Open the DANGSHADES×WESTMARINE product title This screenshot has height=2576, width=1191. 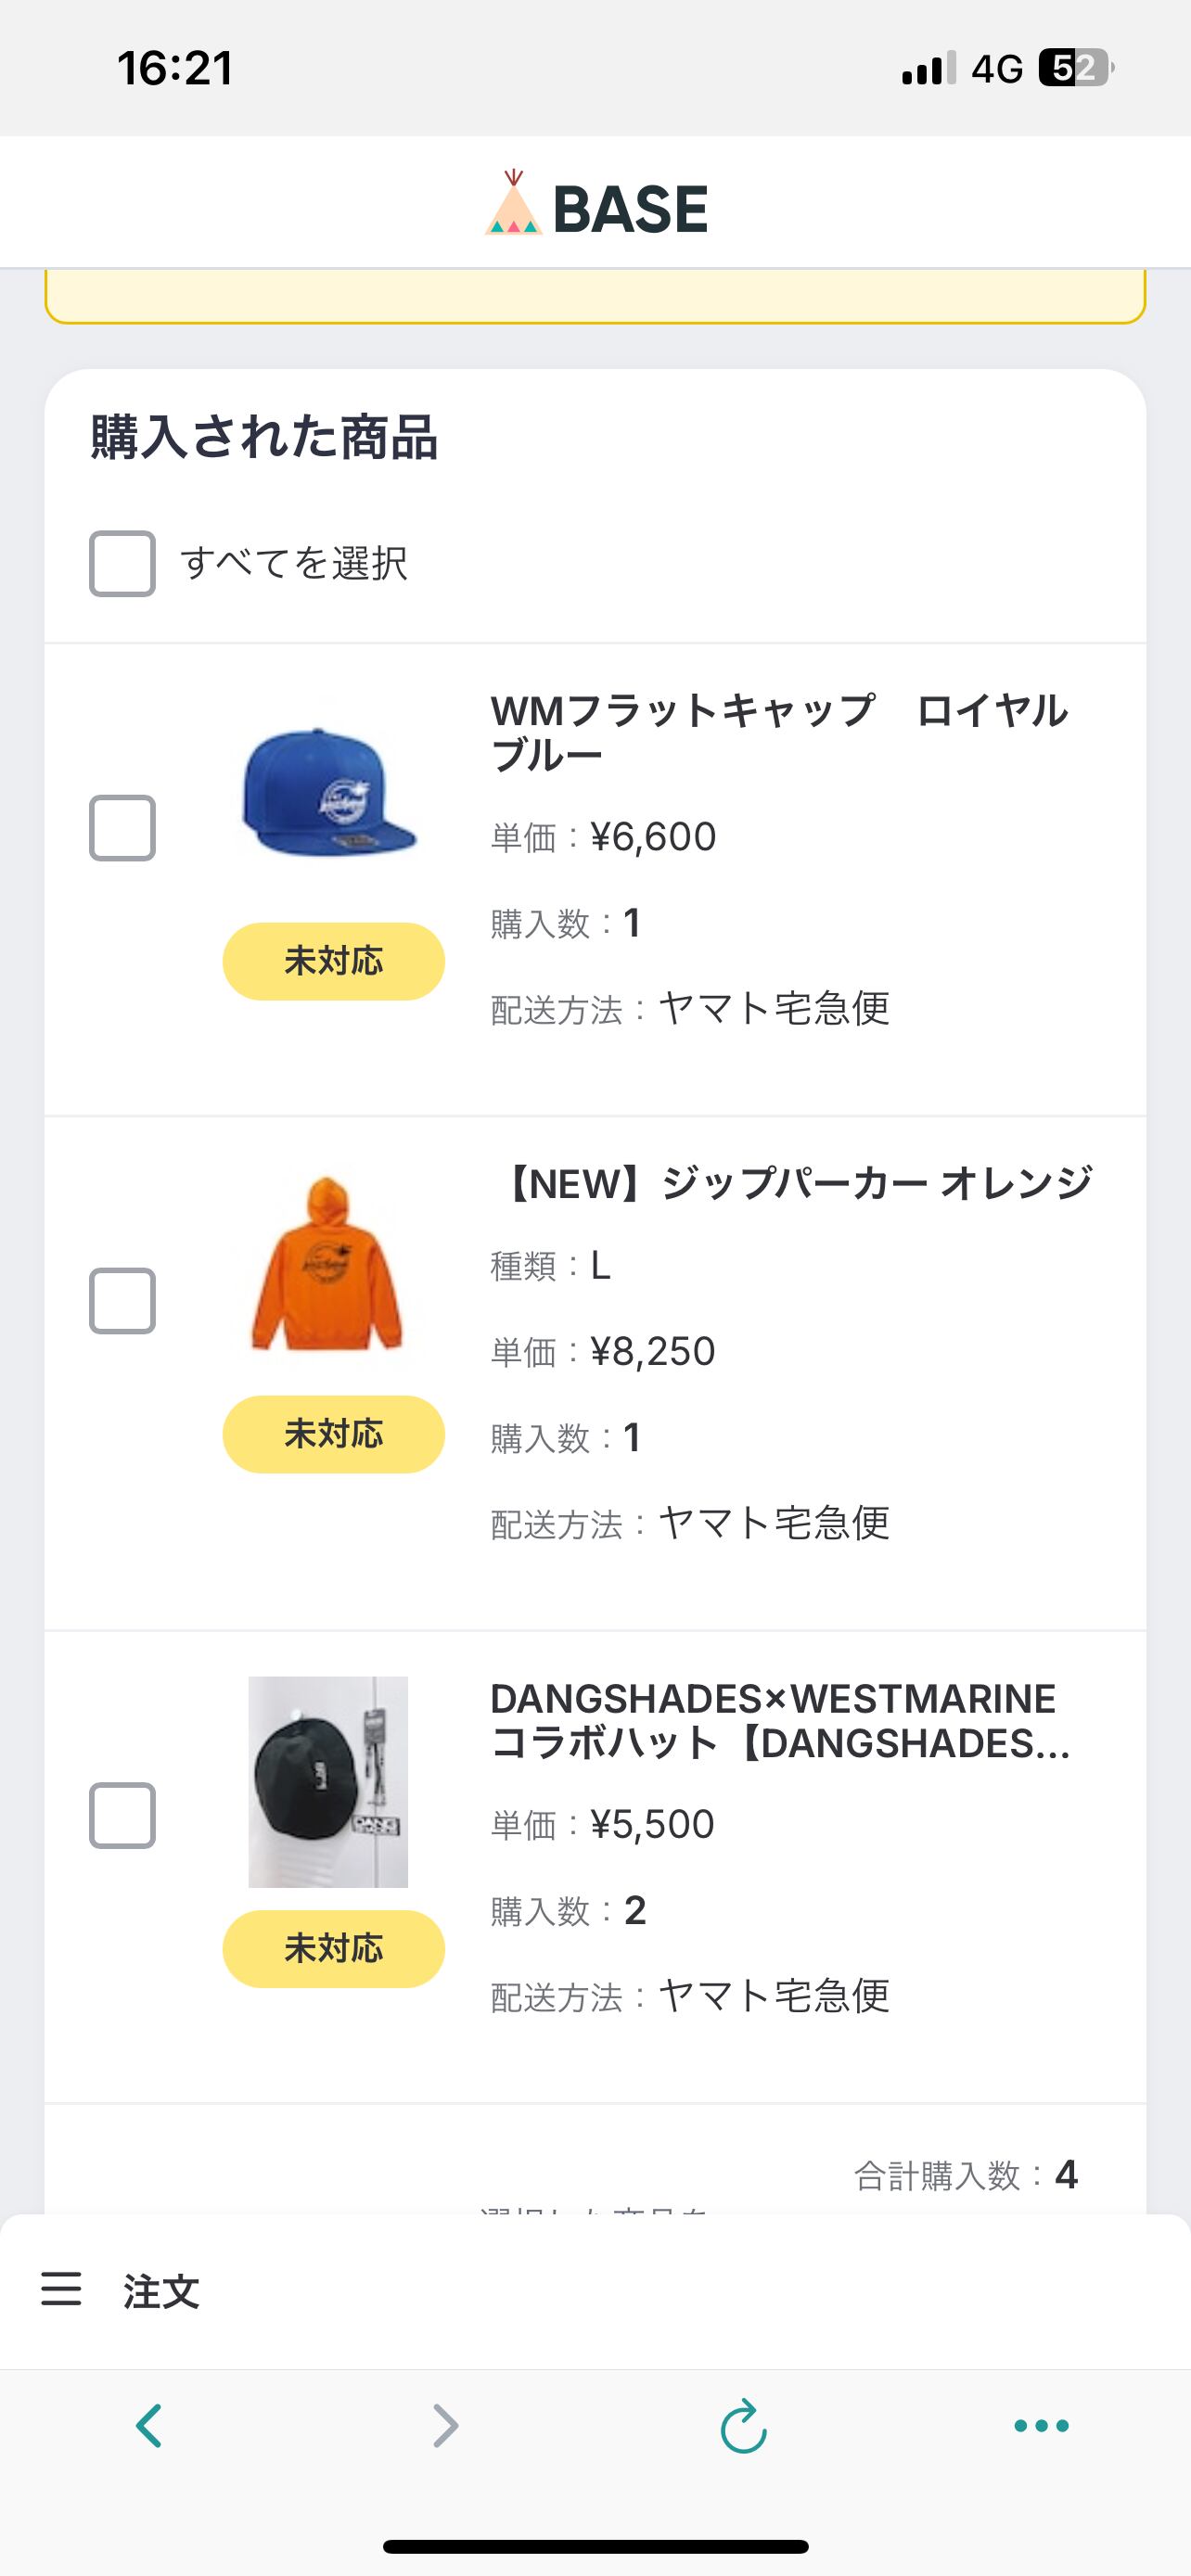pos(780,1720)
